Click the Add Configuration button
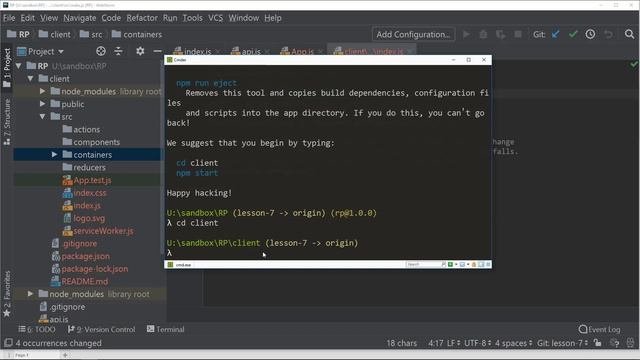The height and width of the screenshot is (360, 640). click(413, 34)
